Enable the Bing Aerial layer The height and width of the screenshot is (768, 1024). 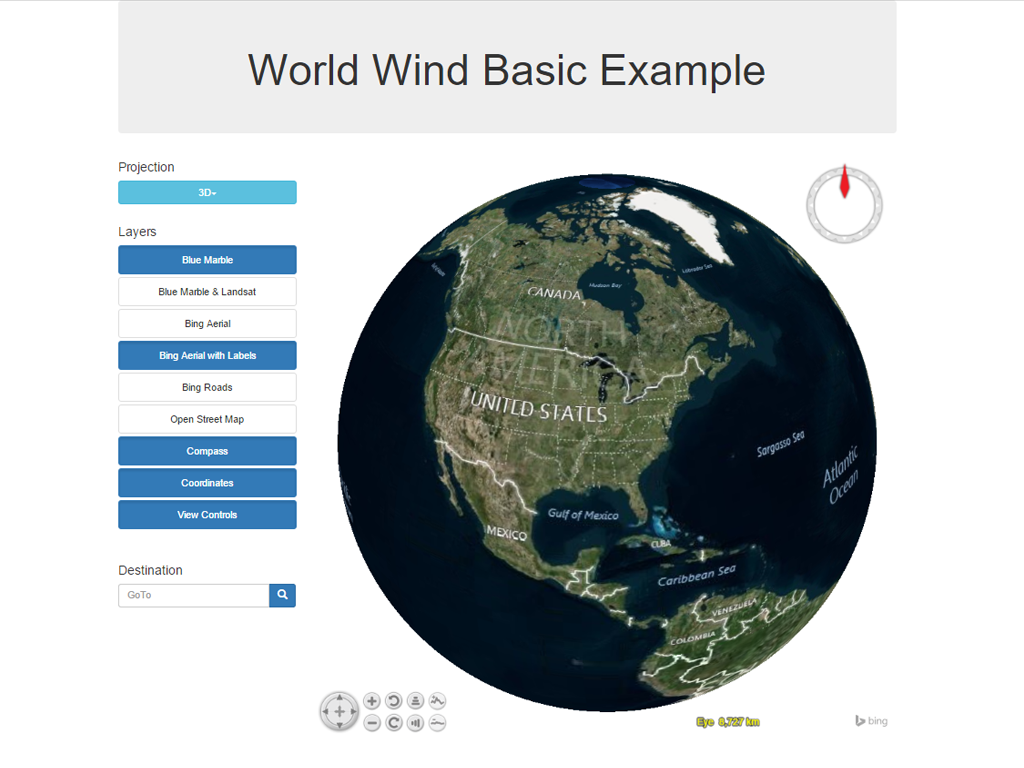pos(207,324)
